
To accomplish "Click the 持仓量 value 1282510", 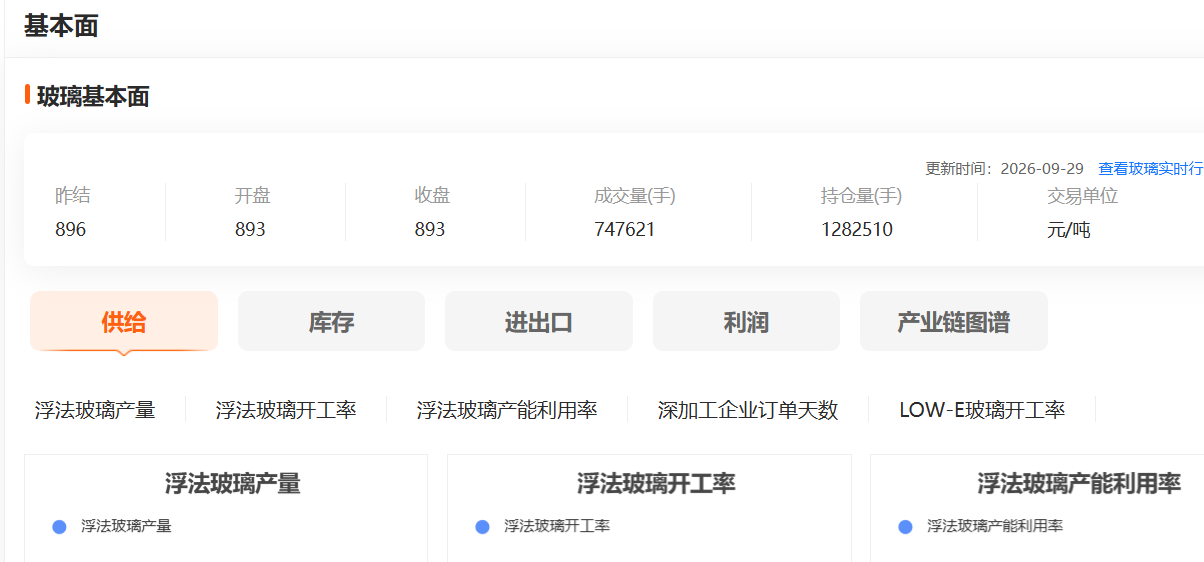I will point(857,229).
